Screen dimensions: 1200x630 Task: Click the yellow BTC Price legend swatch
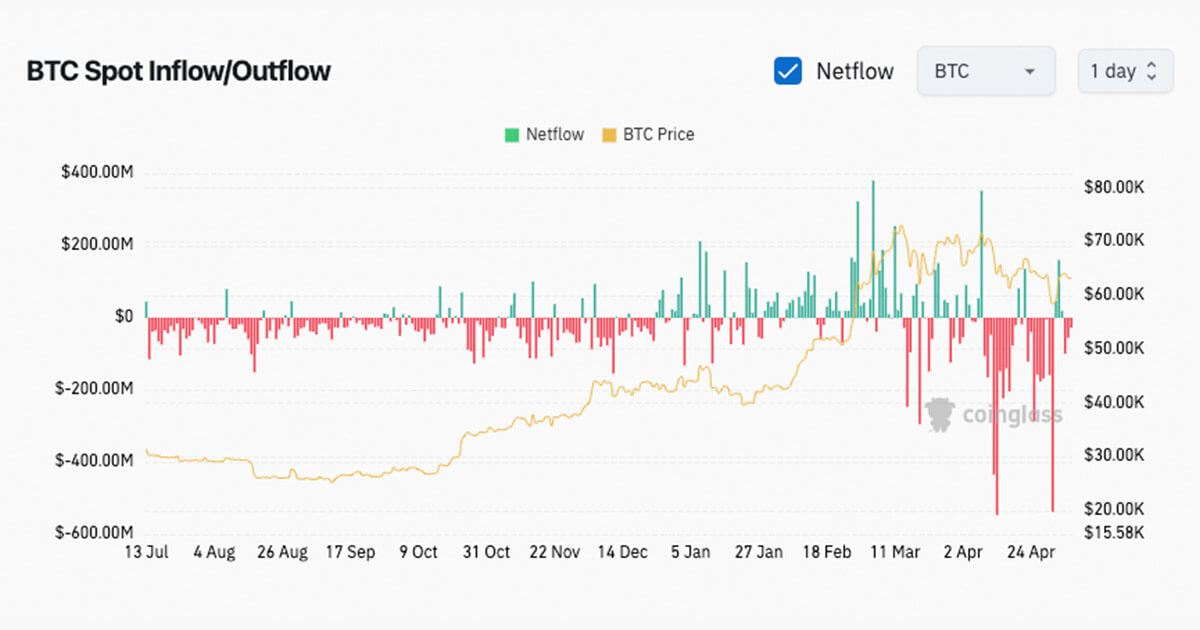point(609,134)
